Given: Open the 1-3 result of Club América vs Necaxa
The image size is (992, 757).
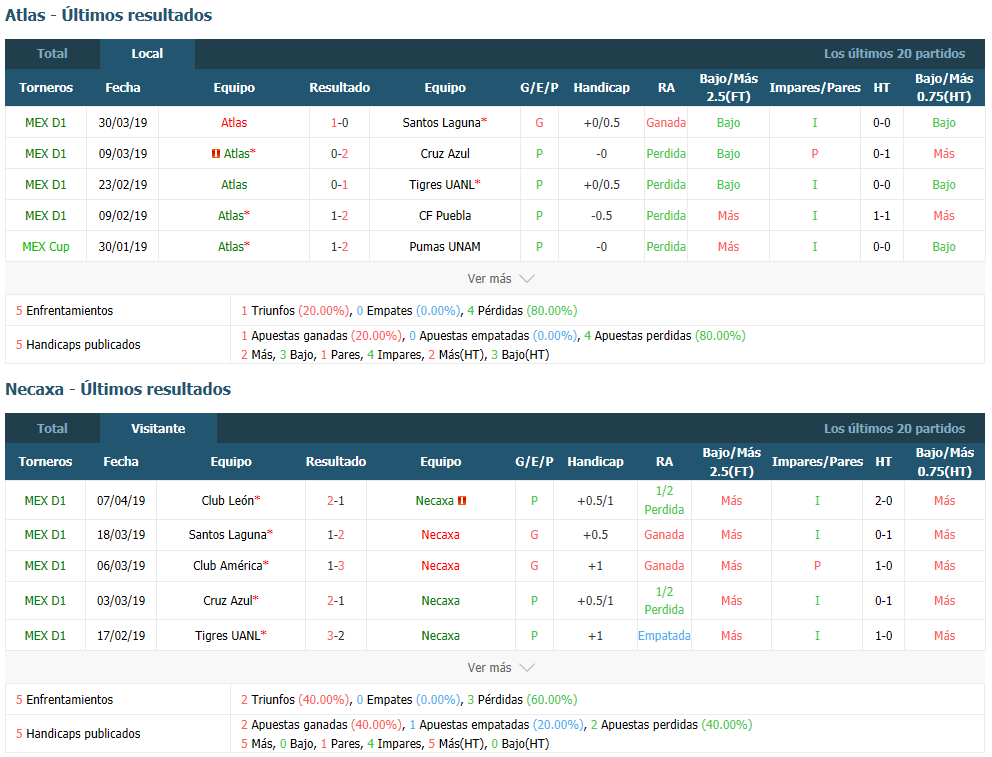Looking at the screenshot, I should click(x=336, y=566).
